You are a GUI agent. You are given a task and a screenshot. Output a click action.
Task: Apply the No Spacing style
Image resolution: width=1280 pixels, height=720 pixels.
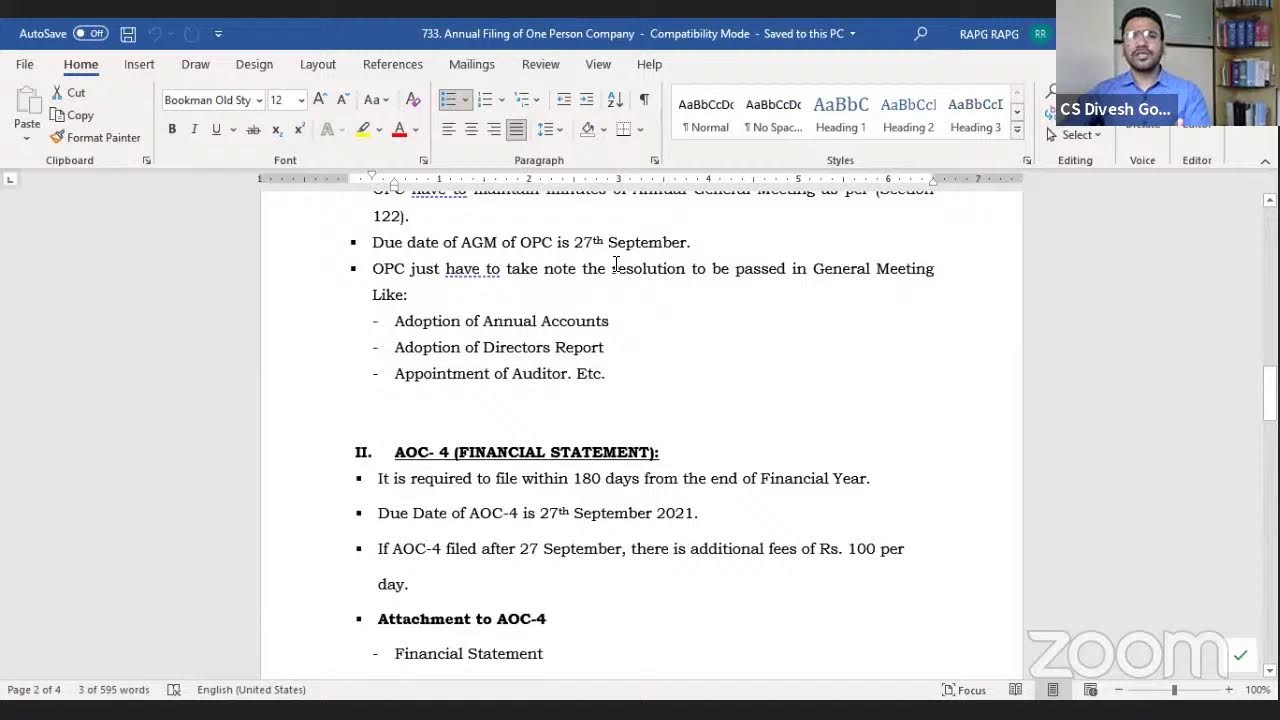773,115
